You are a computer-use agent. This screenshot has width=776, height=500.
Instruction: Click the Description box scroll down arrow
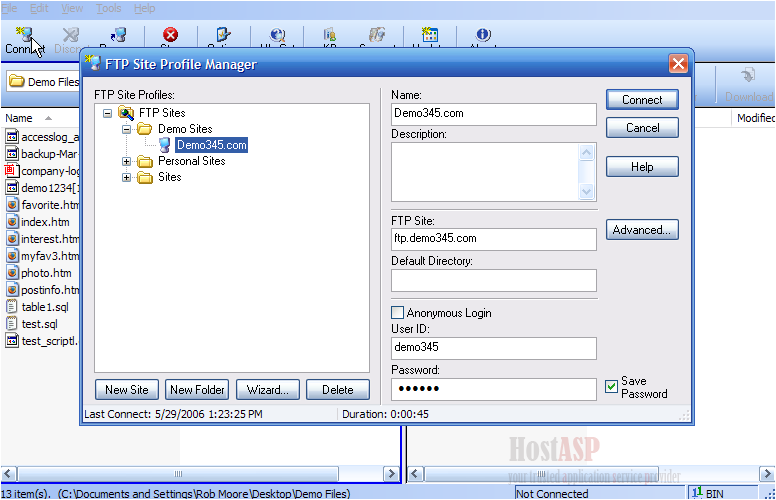[x=586, y=192]
